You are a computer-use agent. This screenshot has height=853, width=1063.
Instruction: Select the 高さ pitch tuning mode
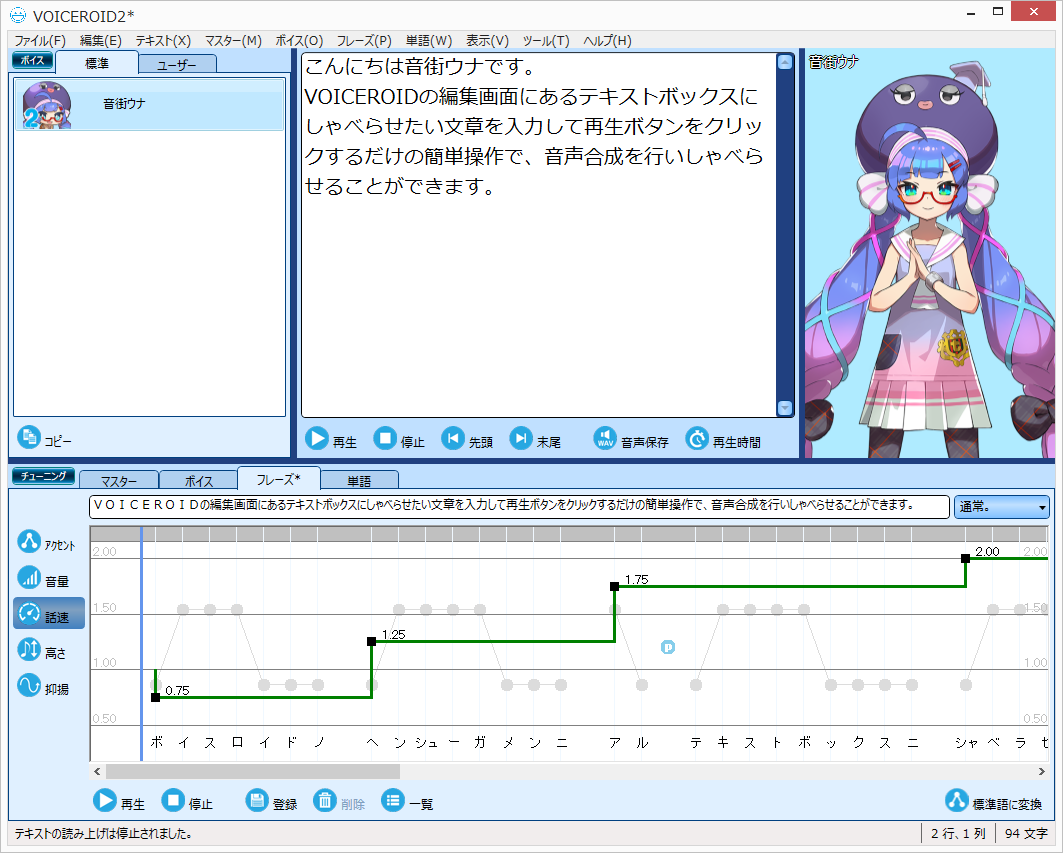(47, 650)
